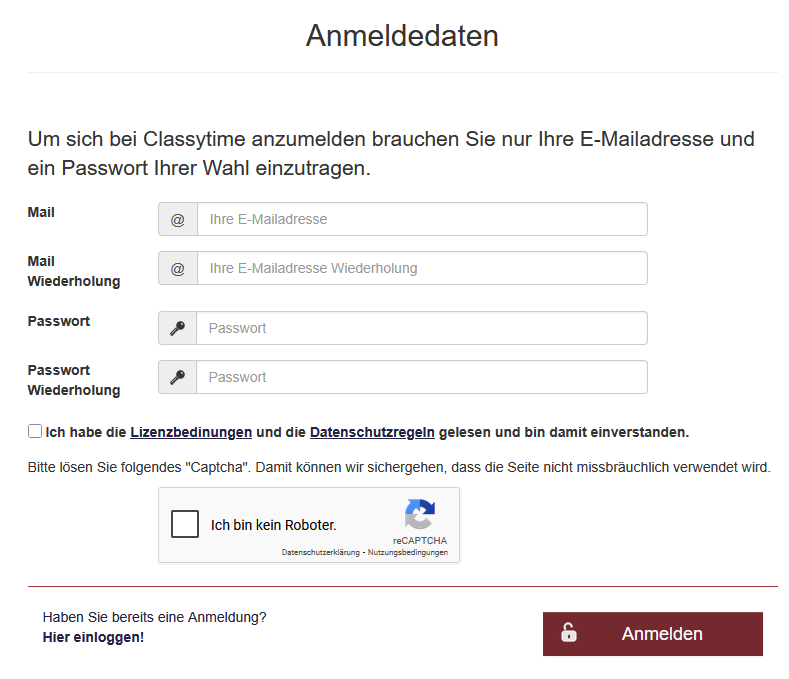Click the @ icon beside Mail Wiederholung
This screenshot has height=679, width=789.
click(177, 268)
